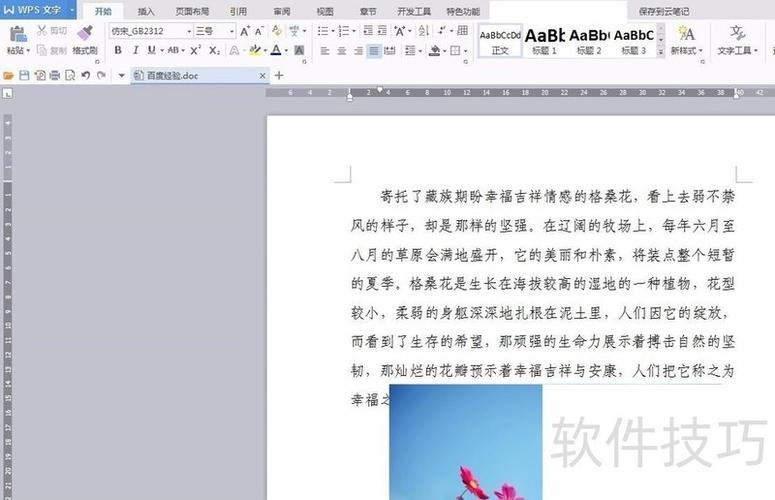Open the 引用 (References) tab

click(x=238, y=11)
